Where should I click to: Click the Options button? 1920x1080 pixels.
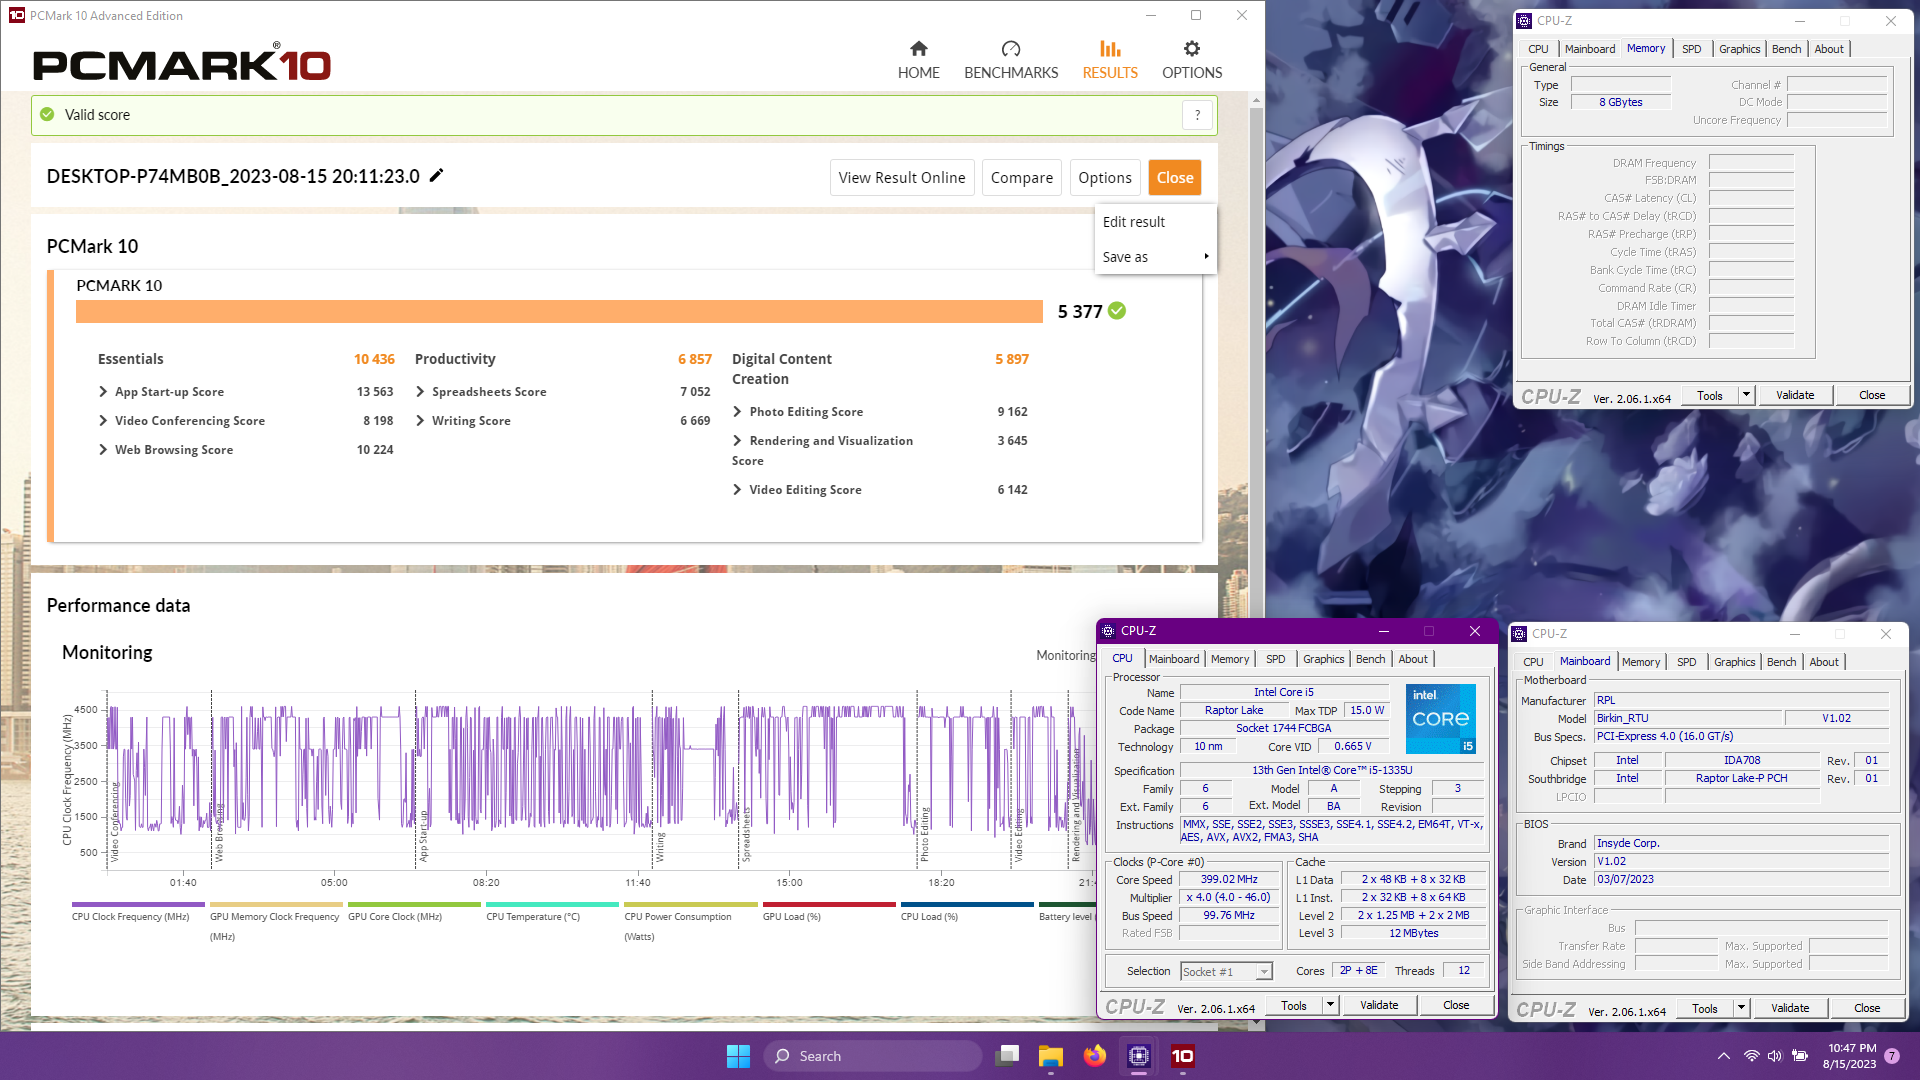pyautogui.click(x=1105, y=178)
